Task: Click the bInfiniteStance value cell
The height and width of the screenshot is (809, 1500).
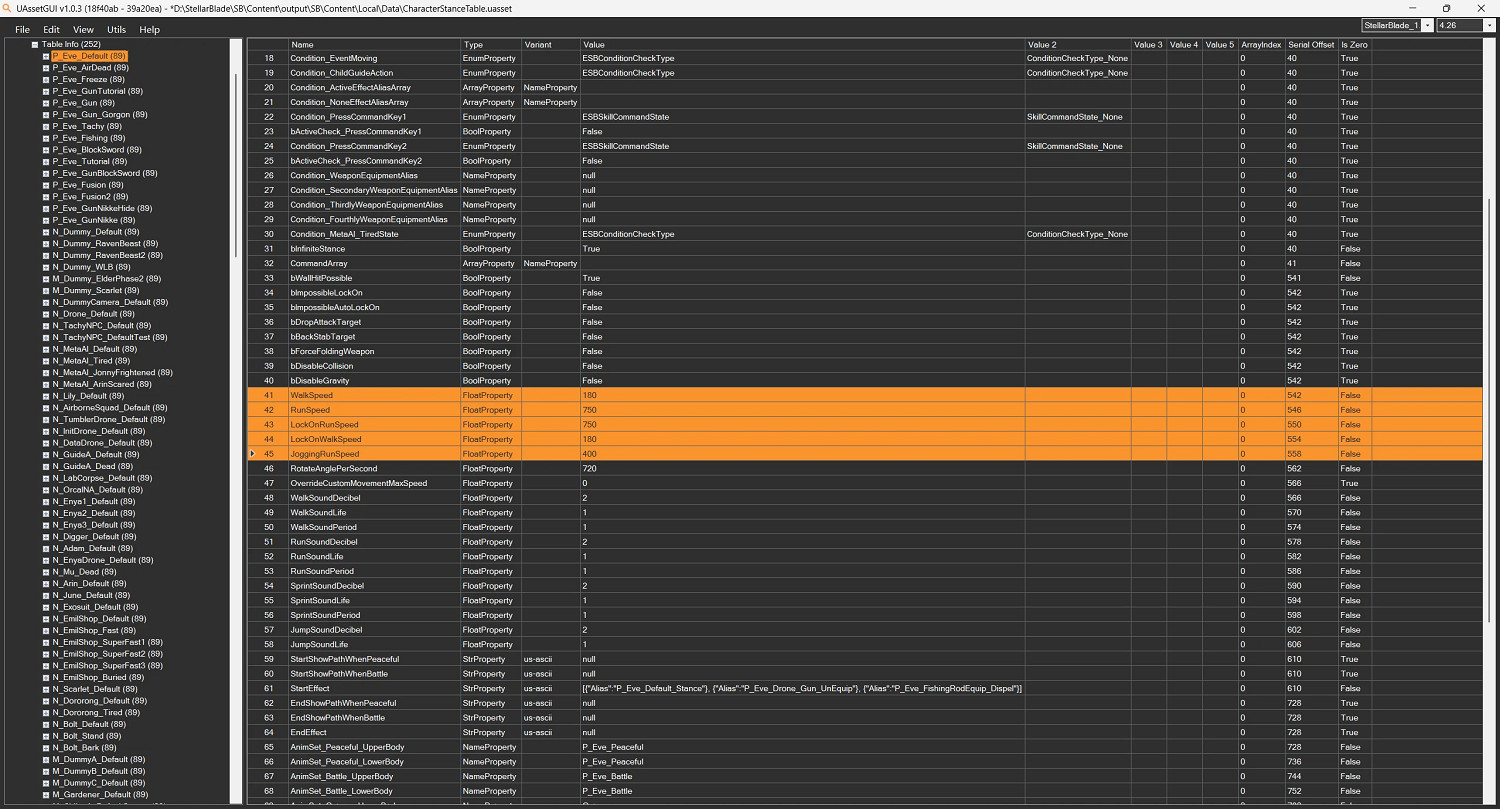Action: pos(802,249)
